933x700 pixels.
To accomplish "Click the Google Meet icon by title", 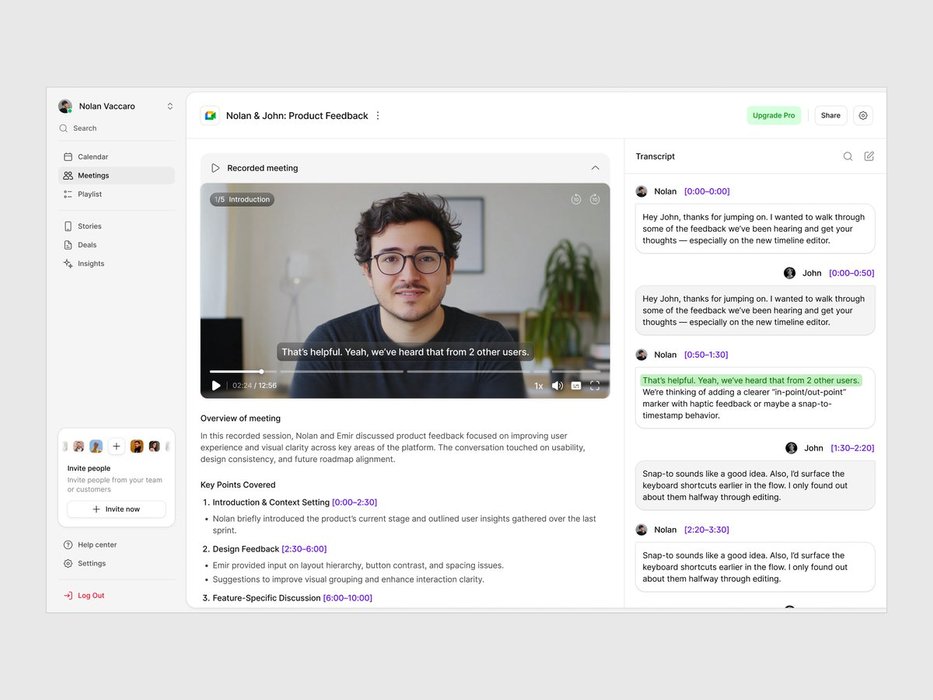I will 211,115.
